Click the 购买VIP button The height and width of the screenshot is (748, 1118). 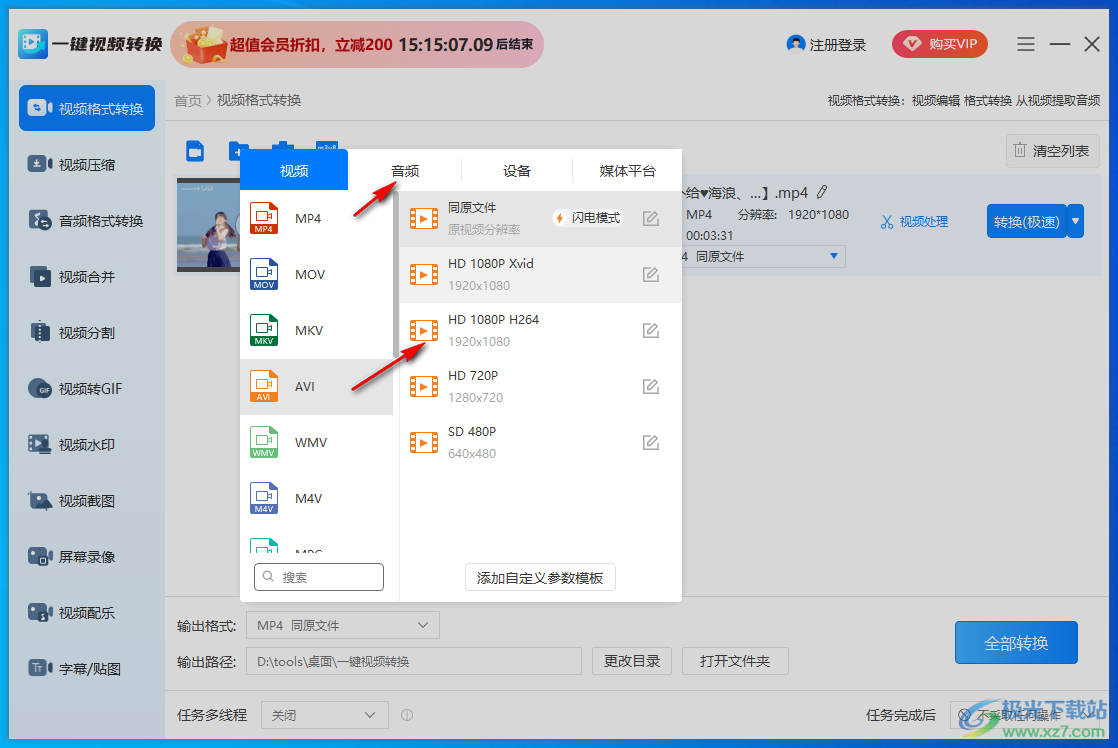939,44
